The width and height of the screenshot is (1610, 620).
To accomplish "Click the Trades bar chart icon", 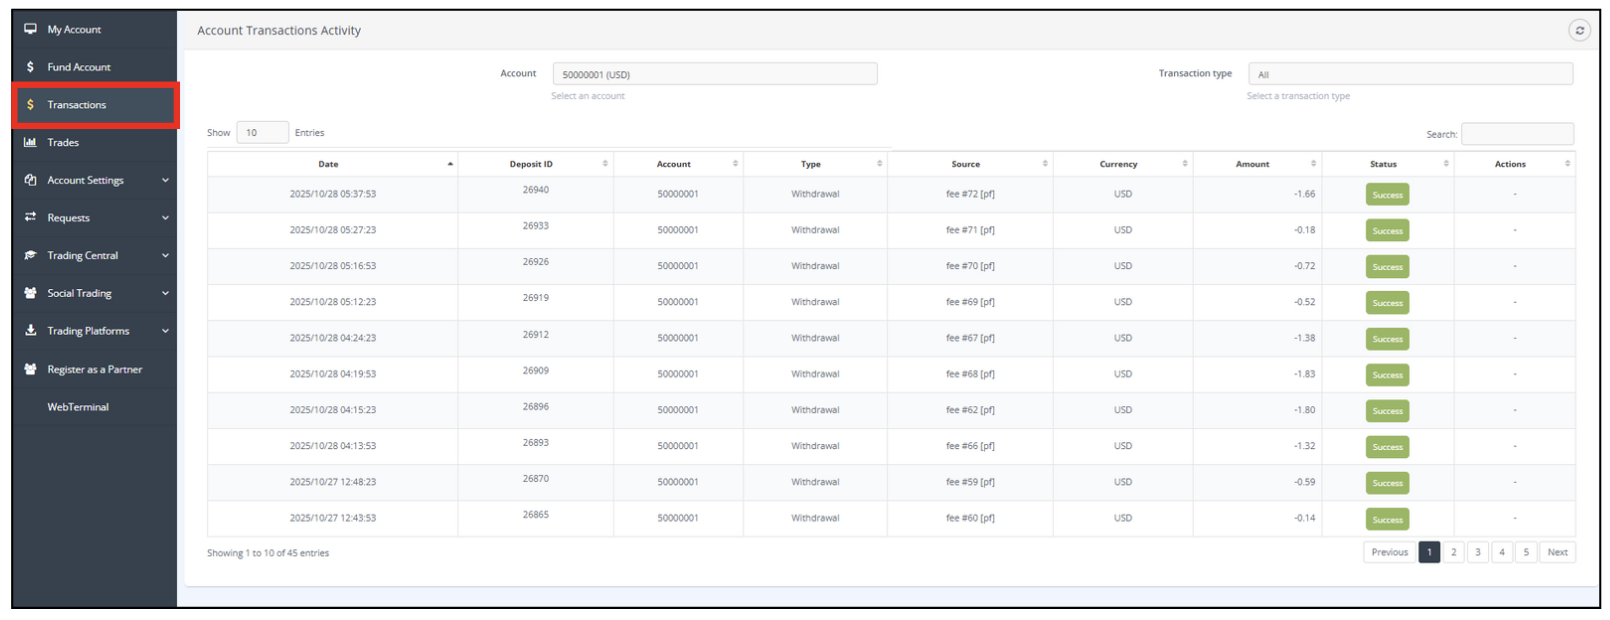I will (31, 142).
